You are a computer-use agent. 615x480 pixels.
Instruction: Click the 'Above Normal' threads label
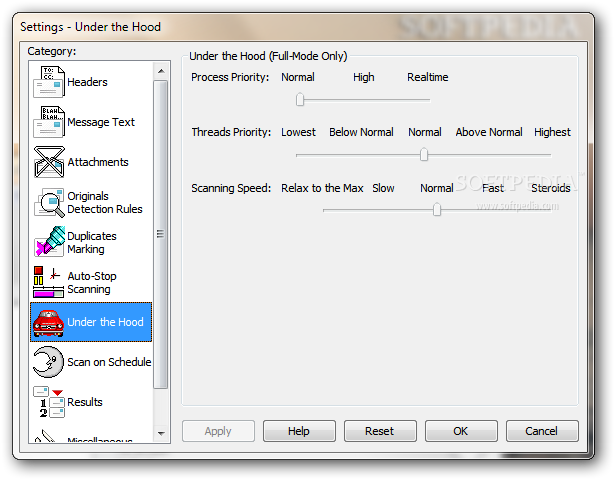pos(489,132)
